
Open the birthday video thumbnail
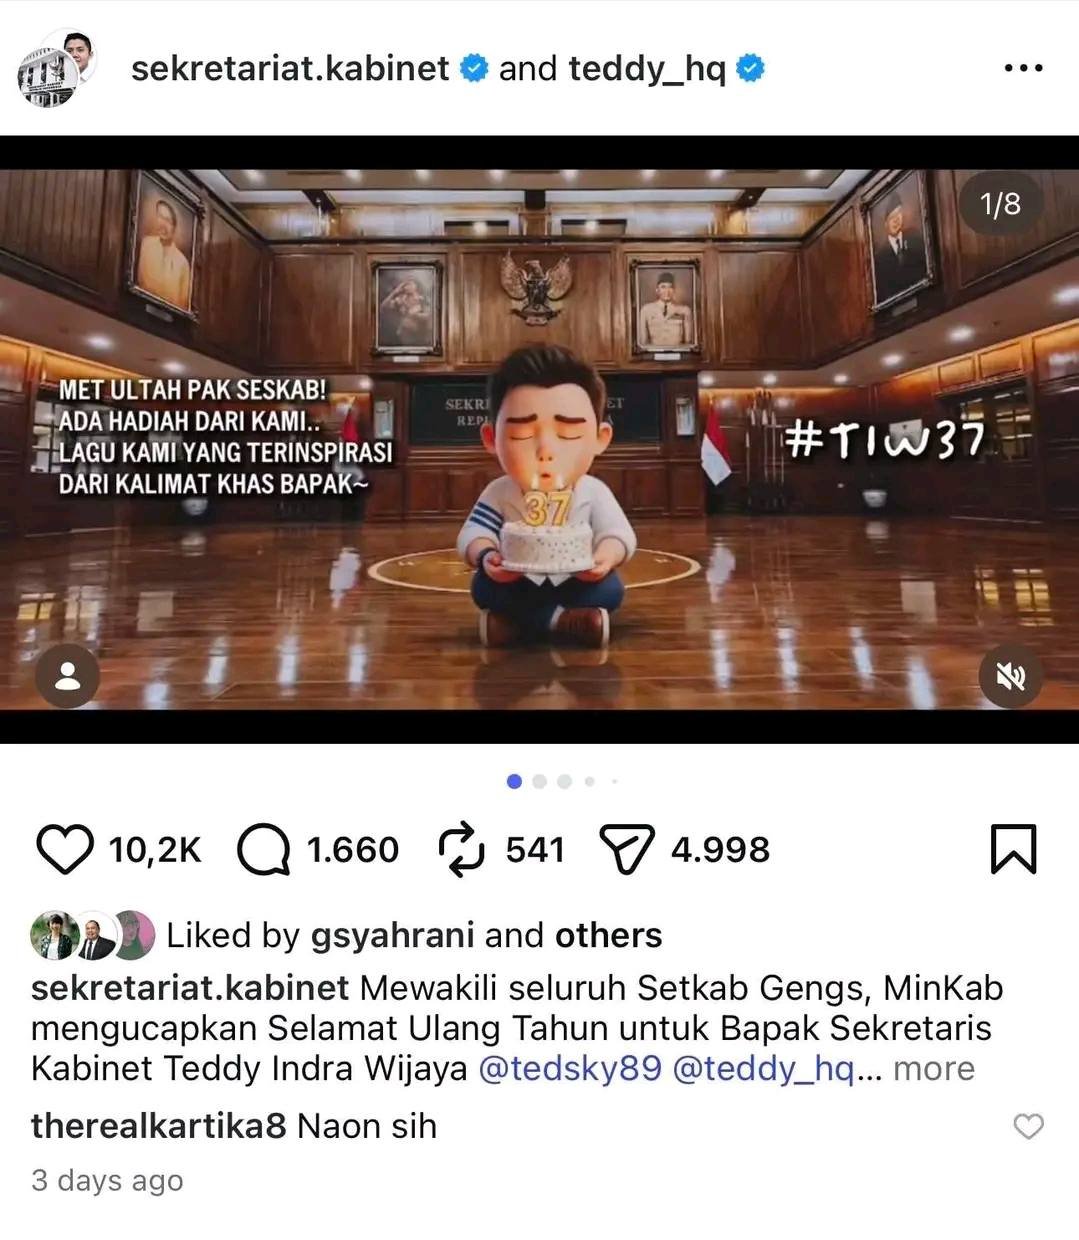(x=539, y=440)
